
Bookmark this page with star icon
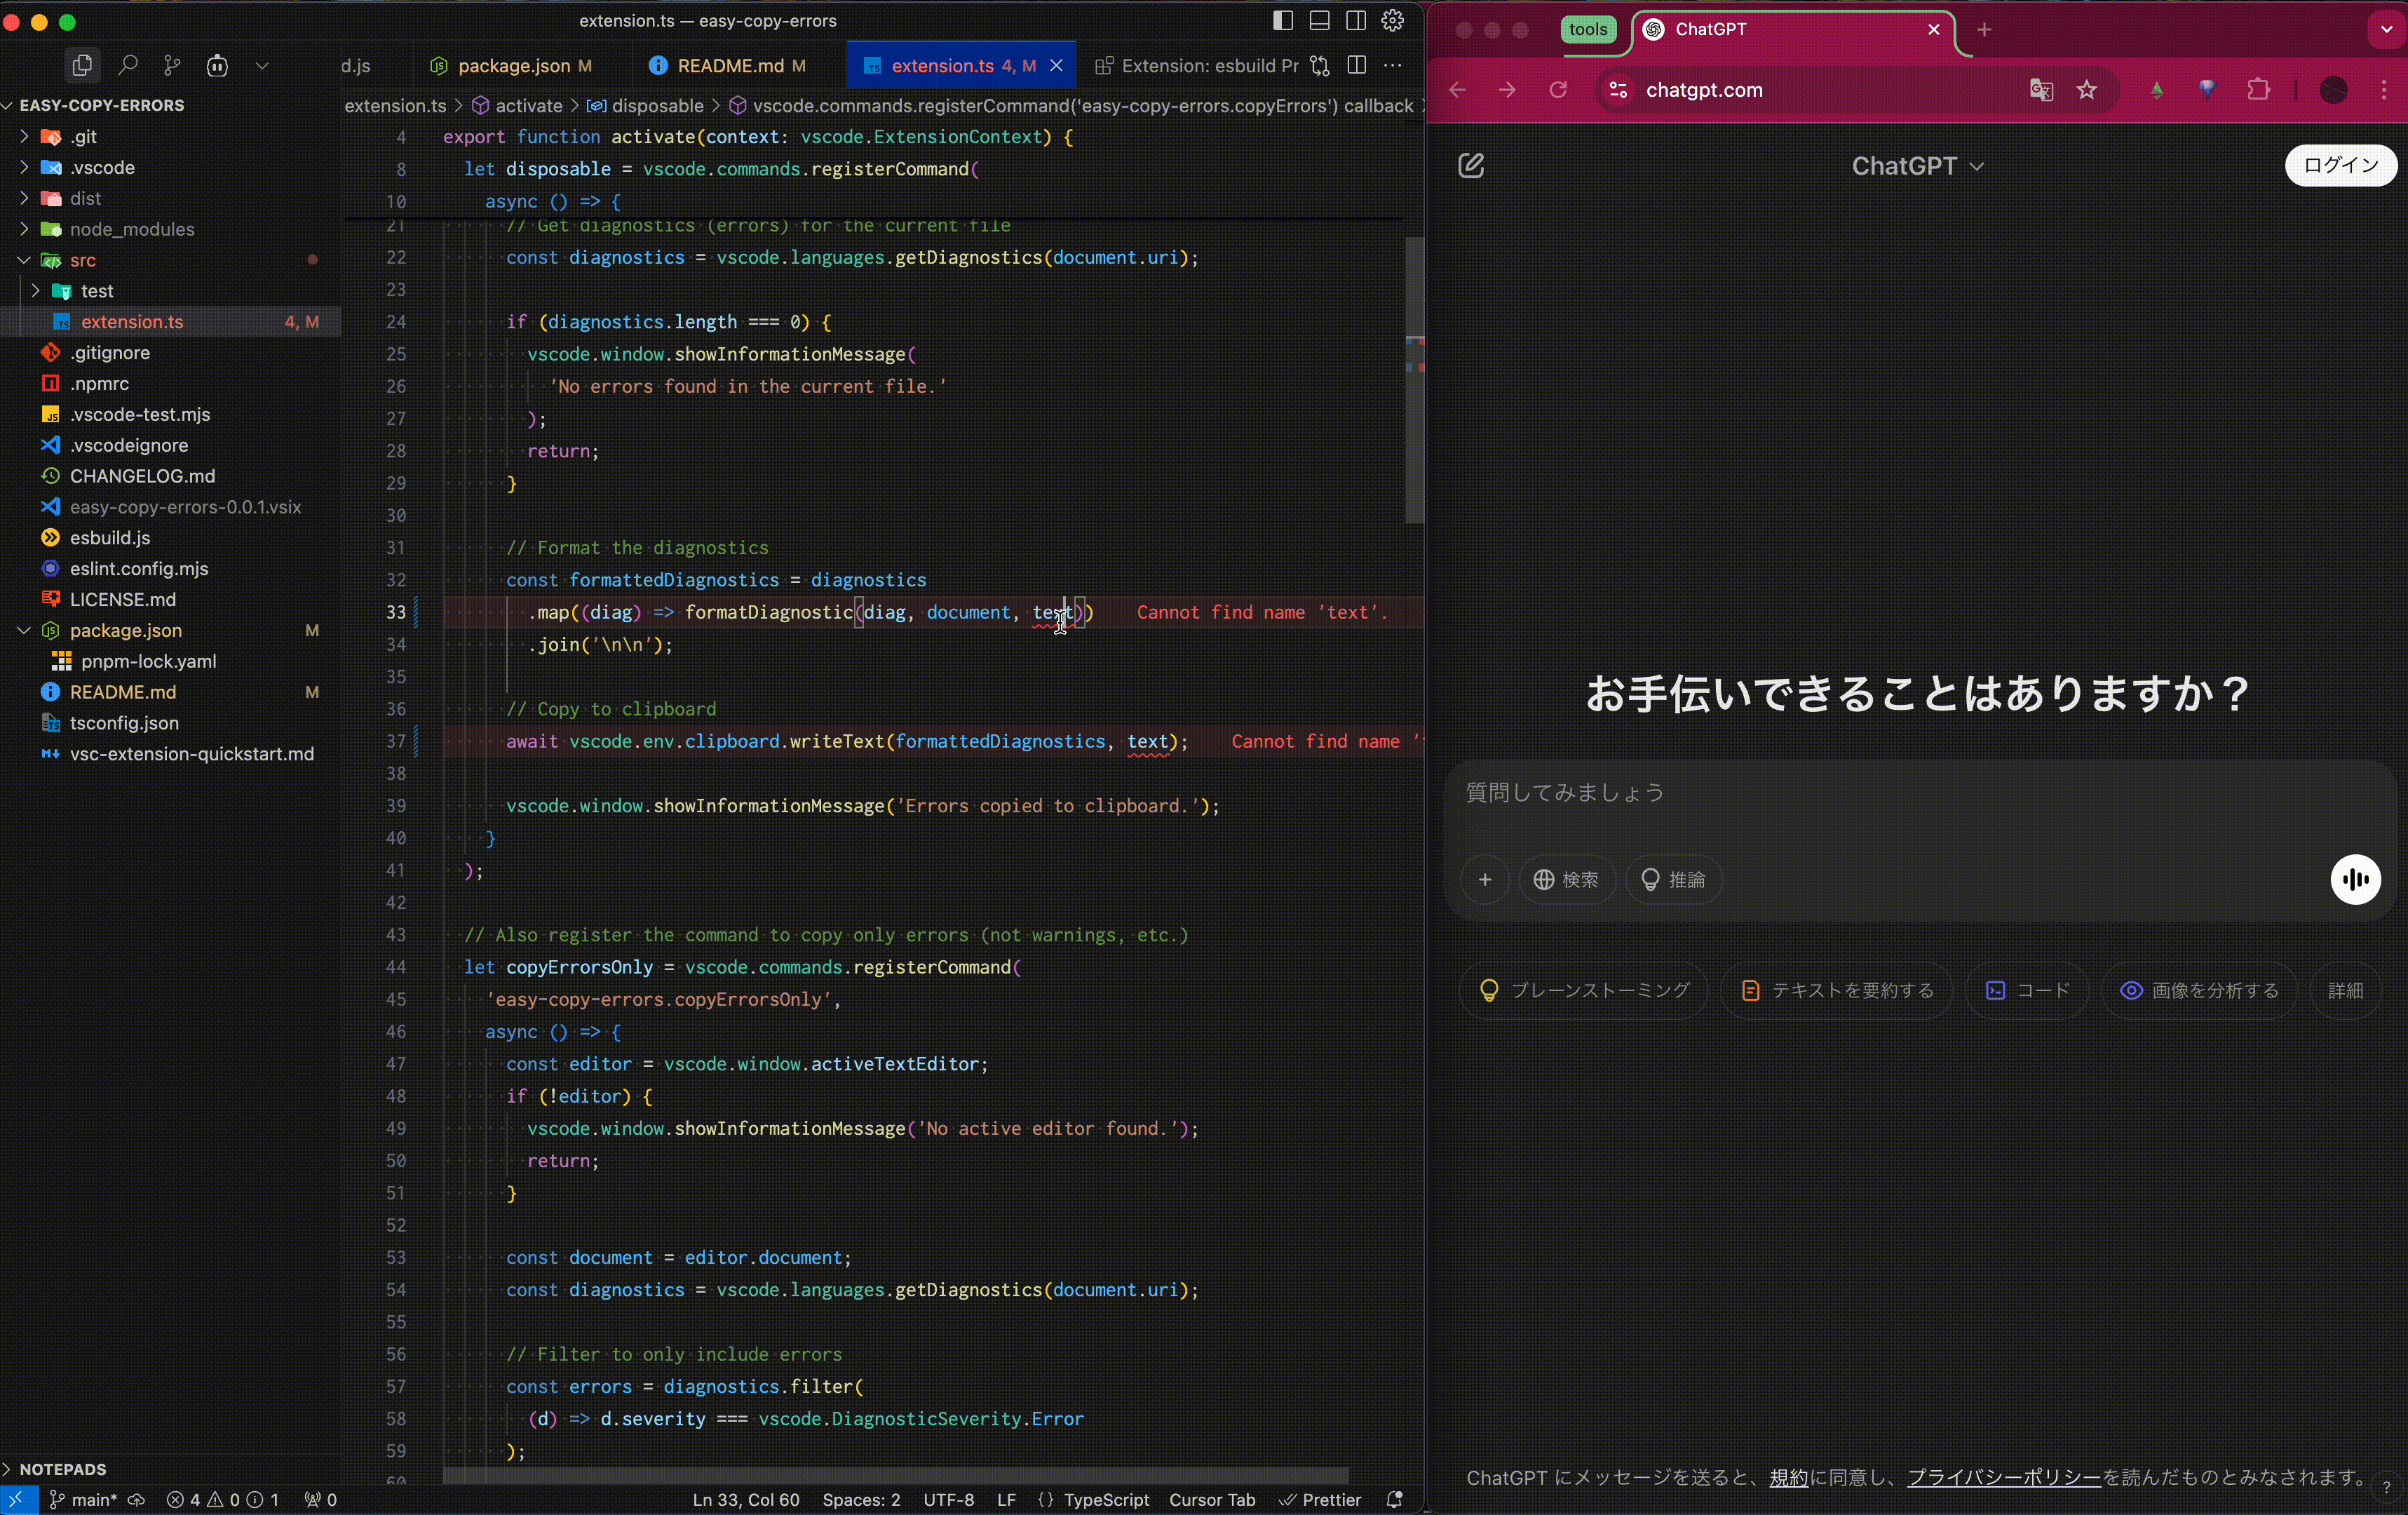point(2086,90)
